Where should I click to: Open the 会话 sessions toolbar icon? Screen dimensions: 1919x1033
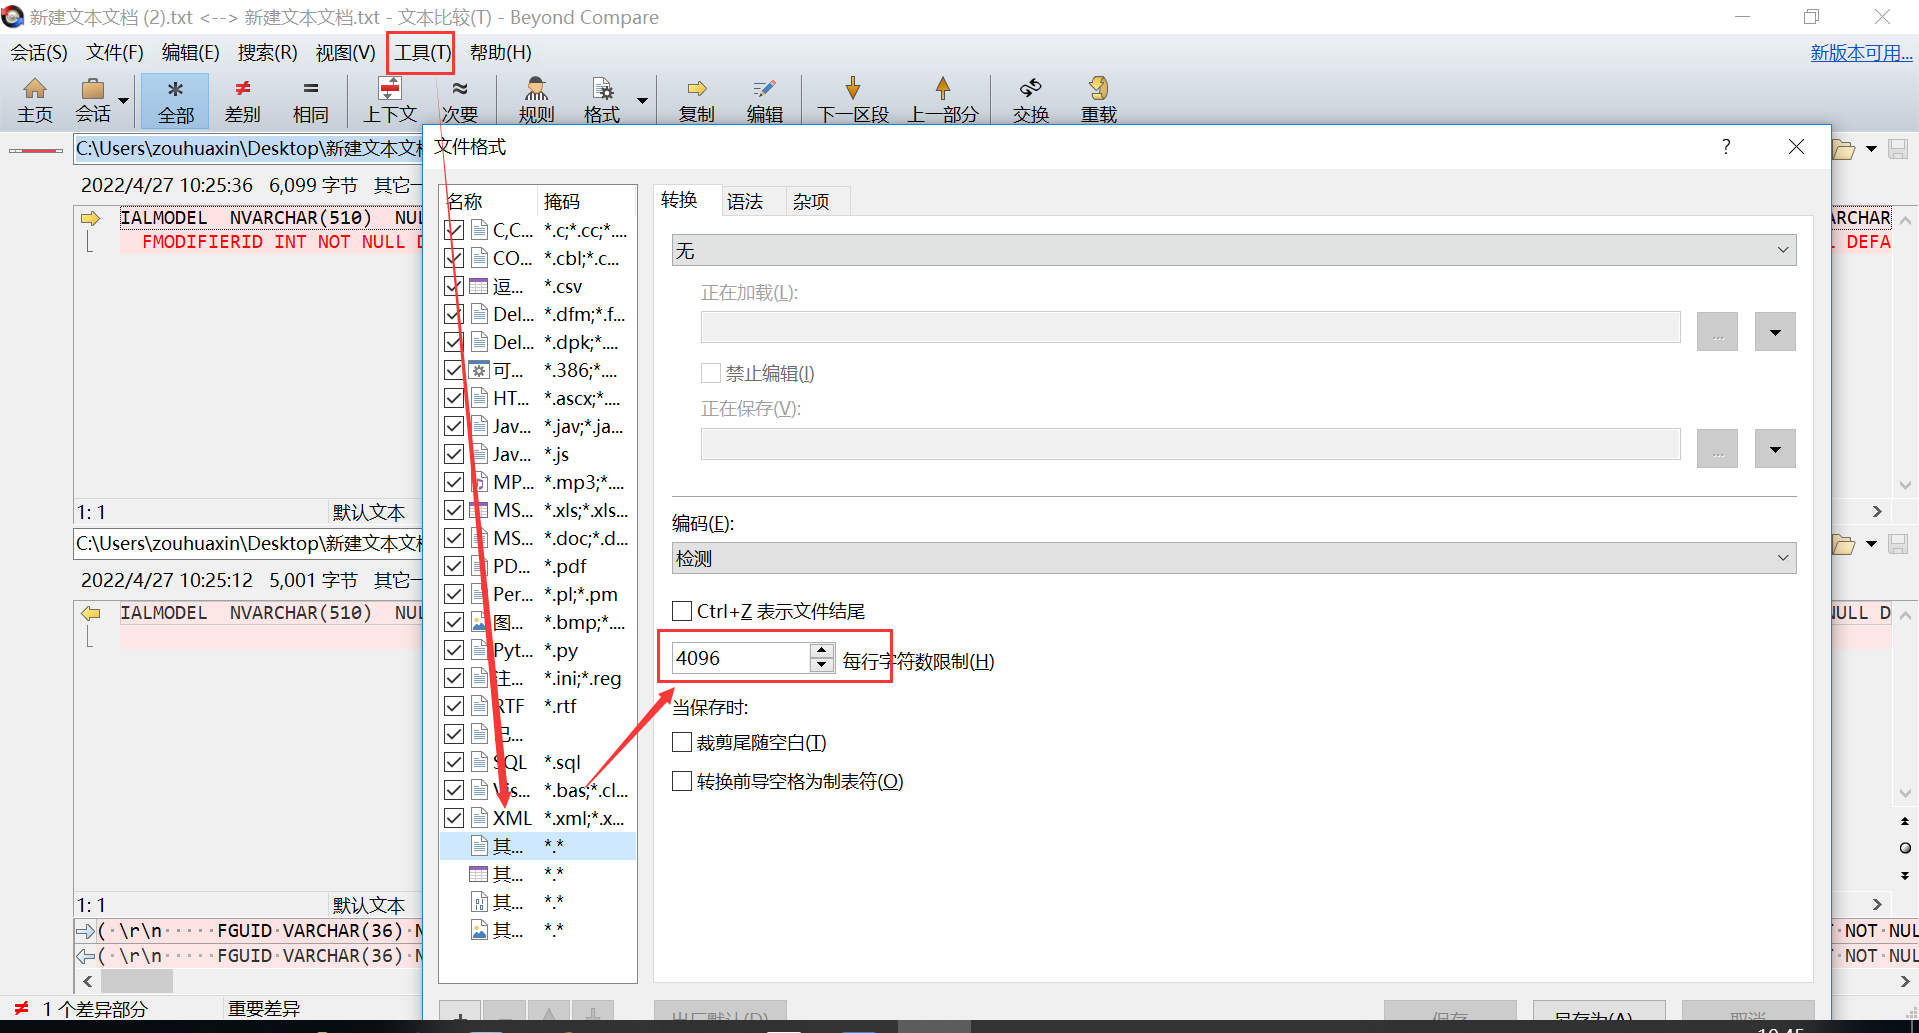pyautogui.click(x=93, y=101)
